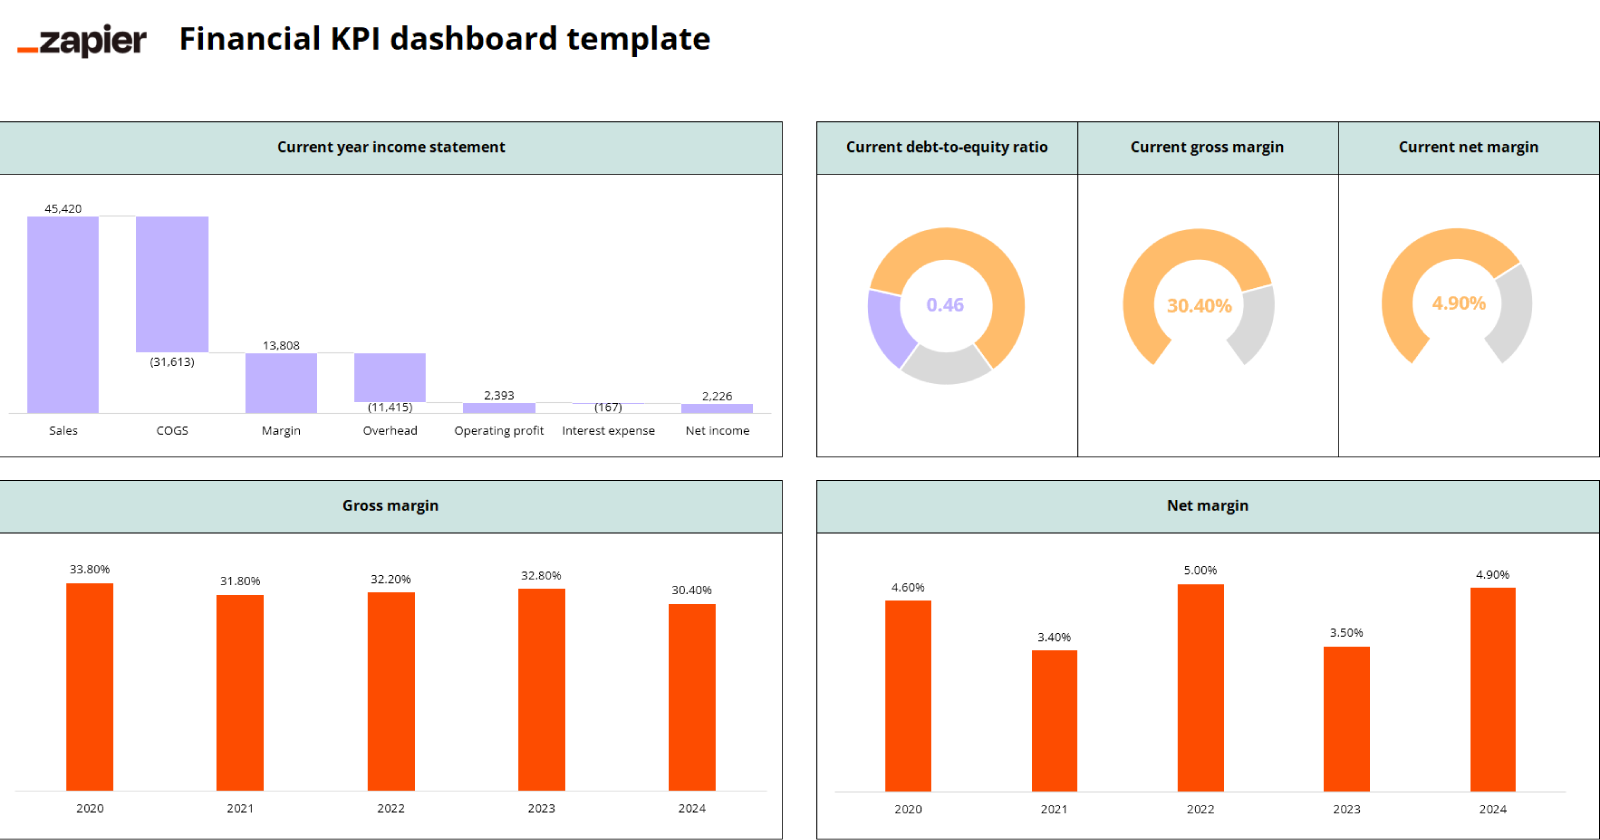
Task: Click the 2023 bar in the Gross margin chart
Action: coord(541,690)
